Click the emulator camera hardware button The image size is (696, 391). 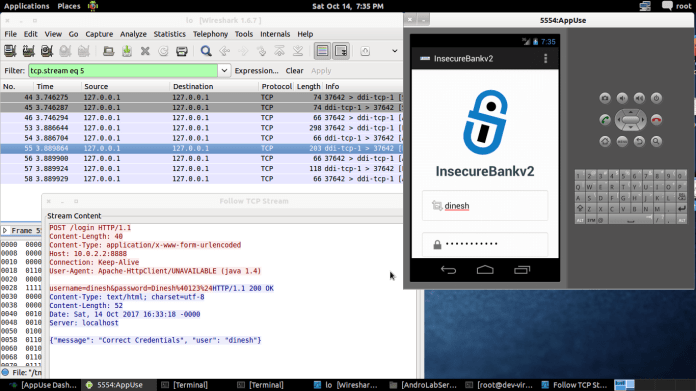tap(605, 98)
